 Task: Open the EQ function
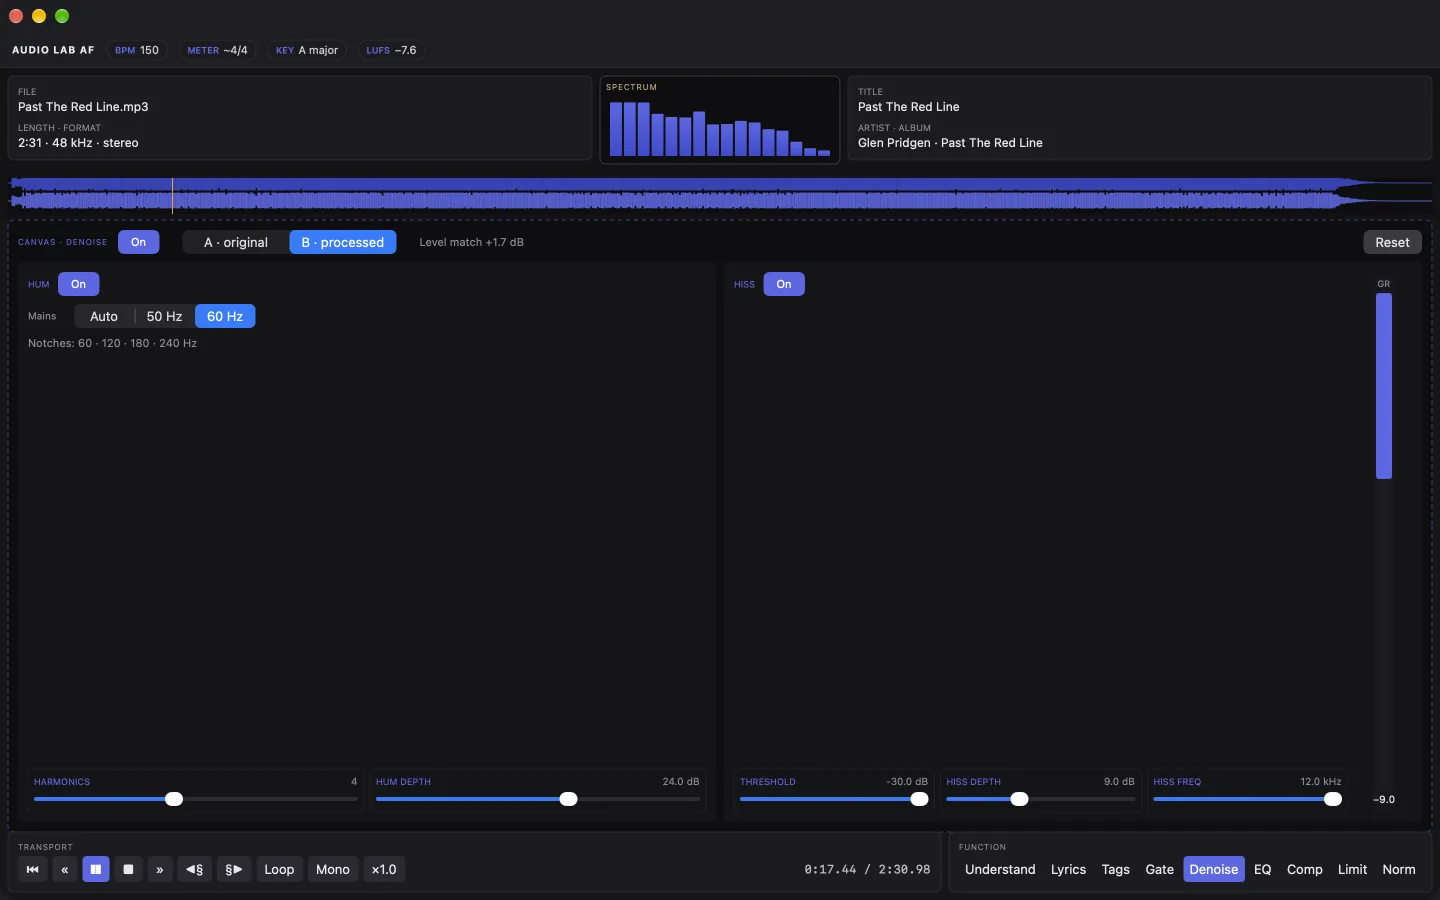pyautogui.click(x=1262, y=869)
